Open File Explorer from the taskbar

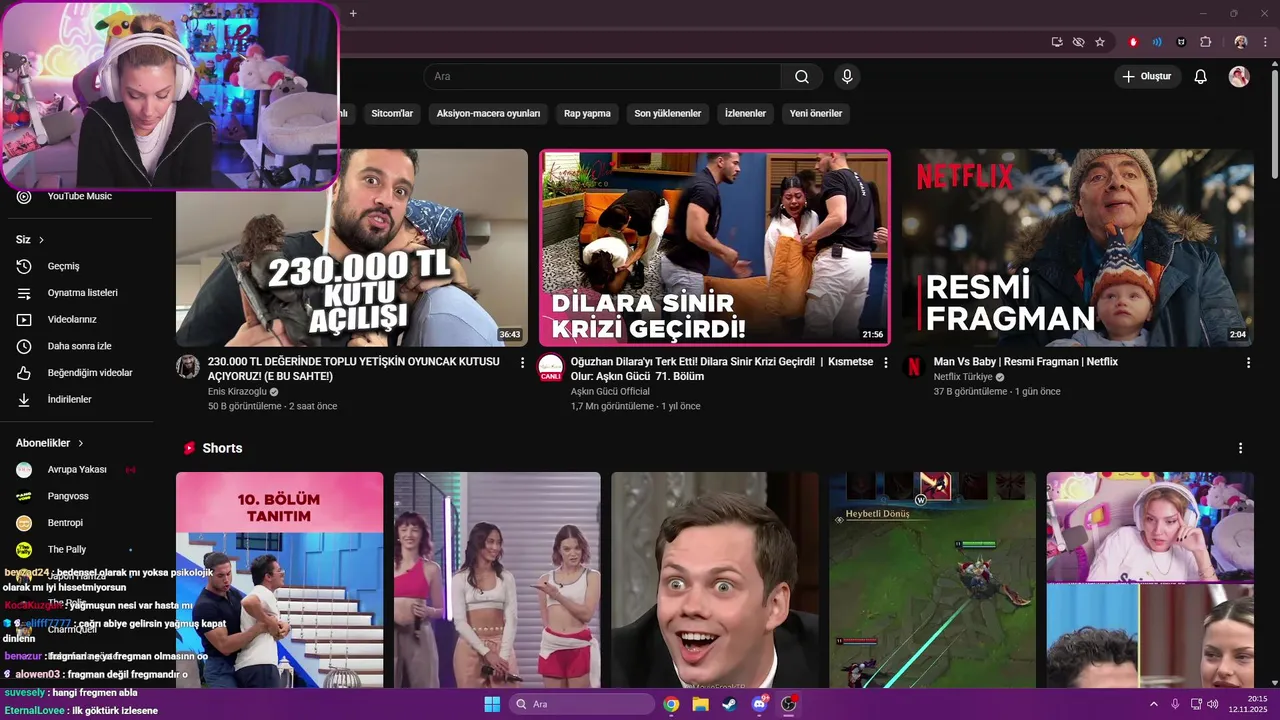(x=701, y=704)
